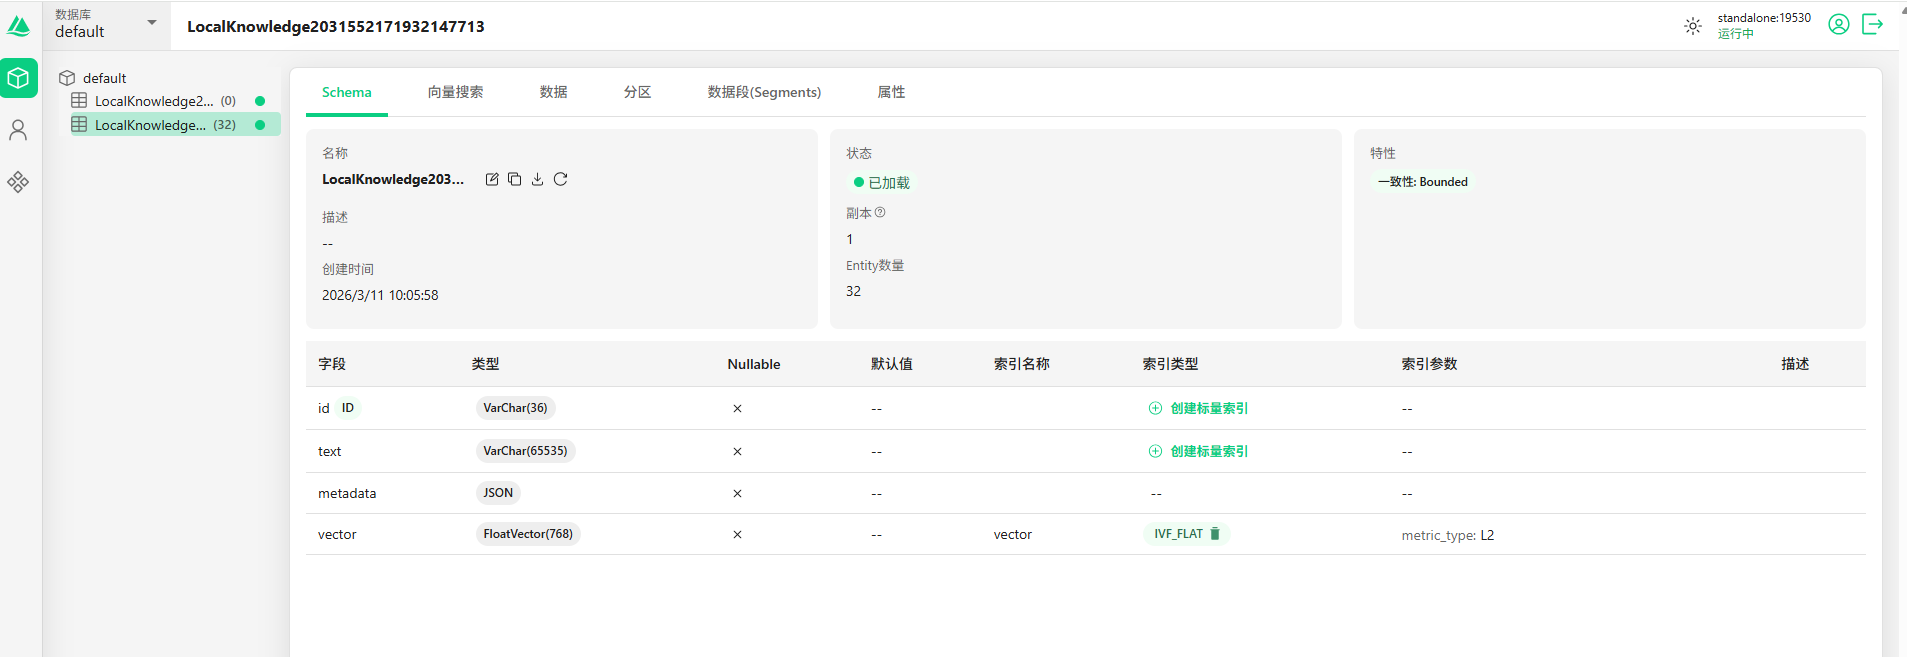Switch to the Schema tab
1907x657 pixels.
(x=347, y=92)
